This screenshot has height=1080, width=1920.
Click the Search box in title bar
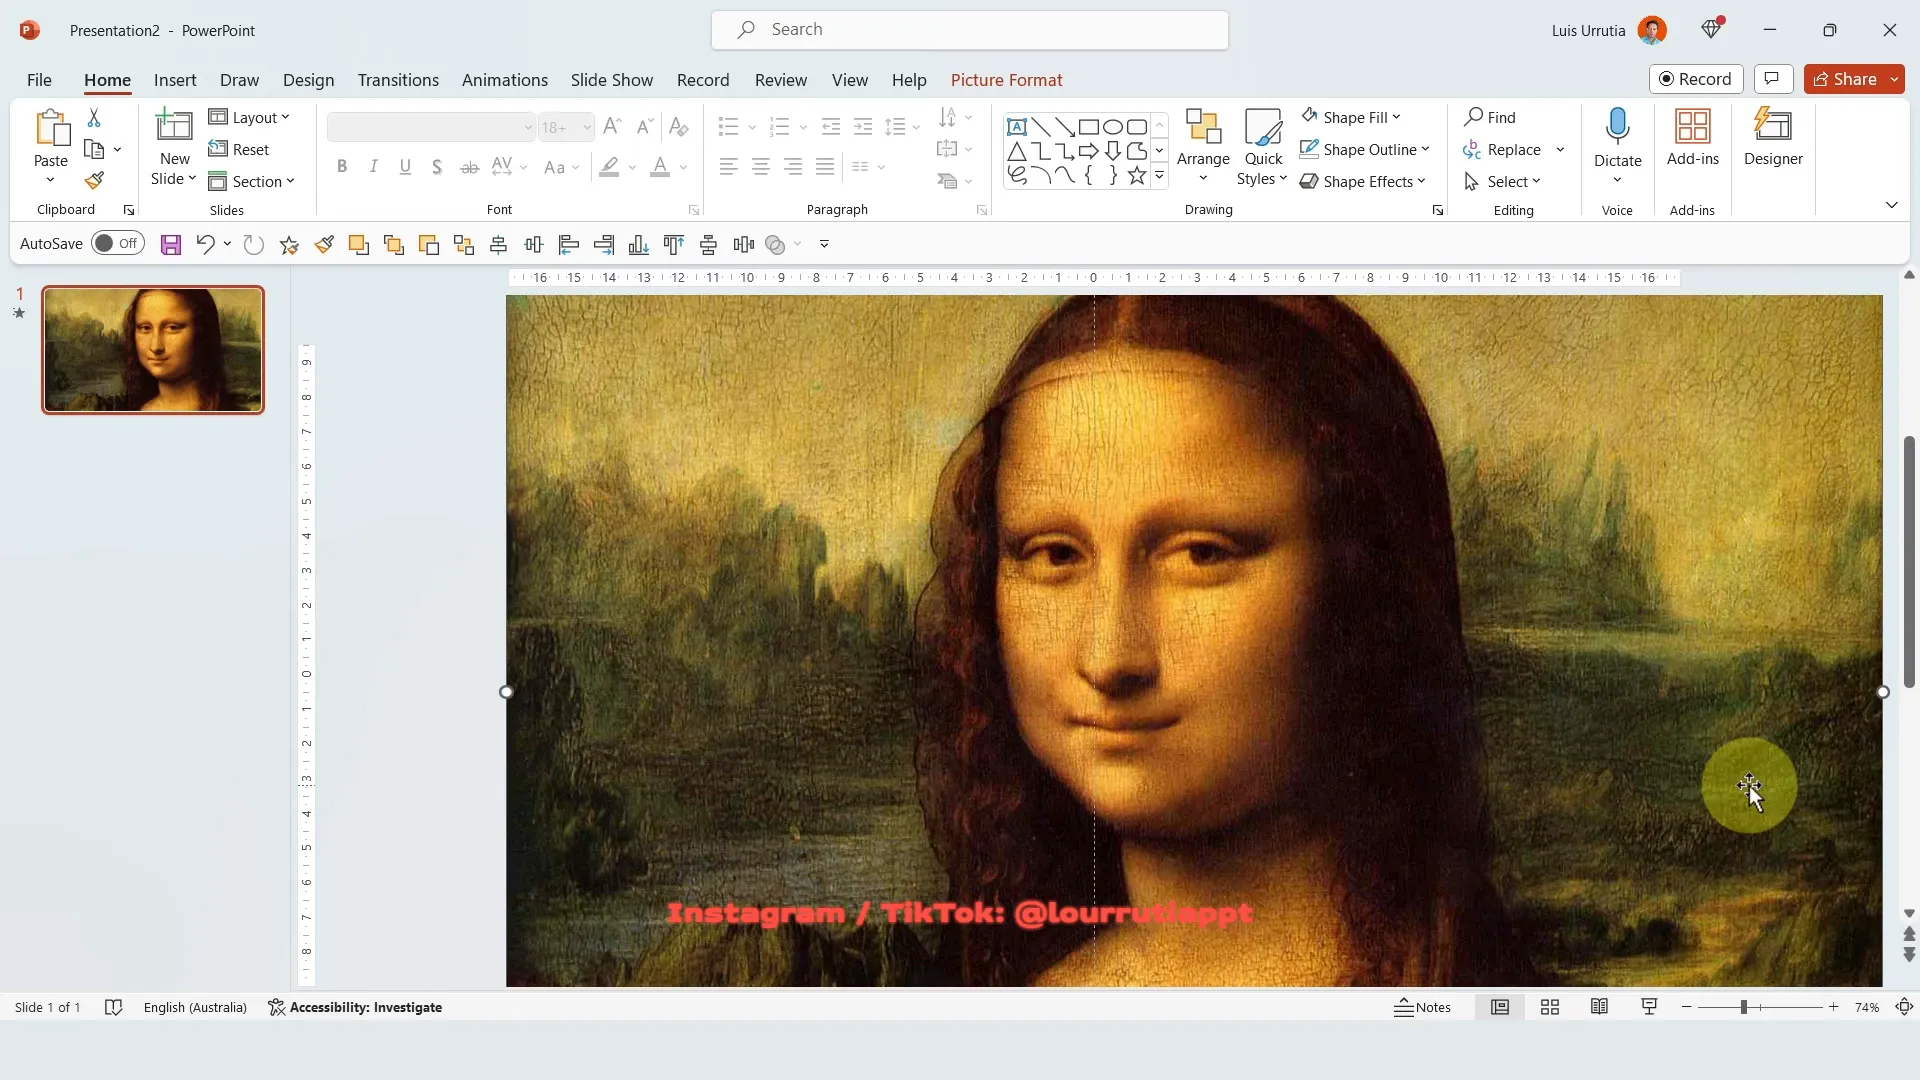(x=970, y=30)
